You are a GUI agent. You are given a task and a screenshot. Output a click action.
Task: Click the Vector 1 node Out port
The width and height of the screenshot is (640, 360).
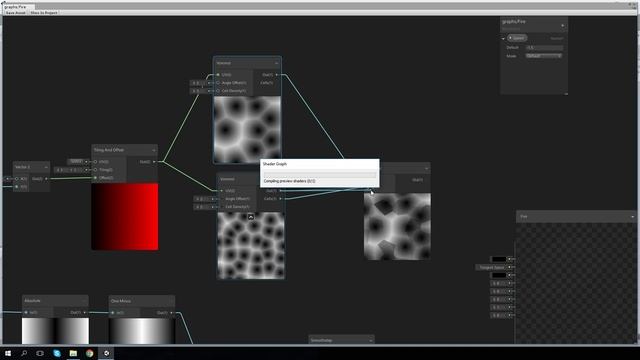click(x=47, y=179)
